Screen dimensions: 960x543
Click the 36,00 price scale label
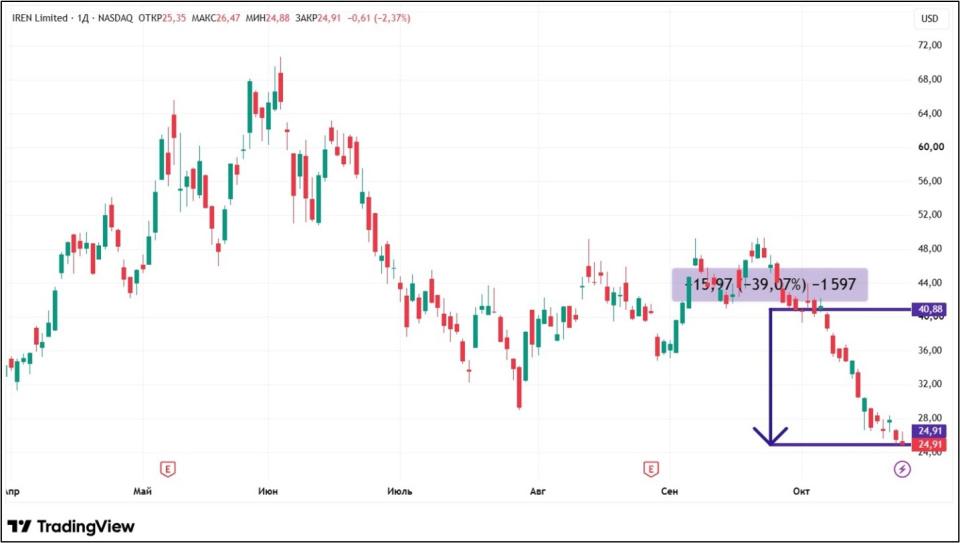[x=929, y=350]
